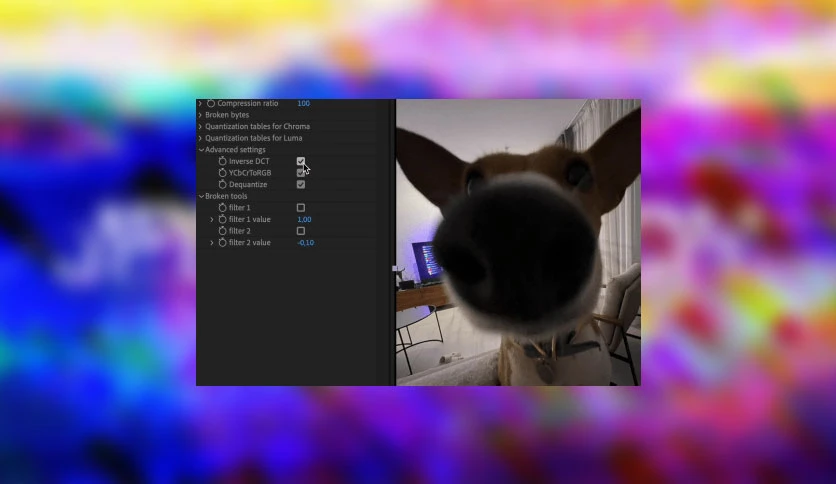Uncheck the Dequantize checkbox
Screen dimensions: 836x484
pos(301,184)
